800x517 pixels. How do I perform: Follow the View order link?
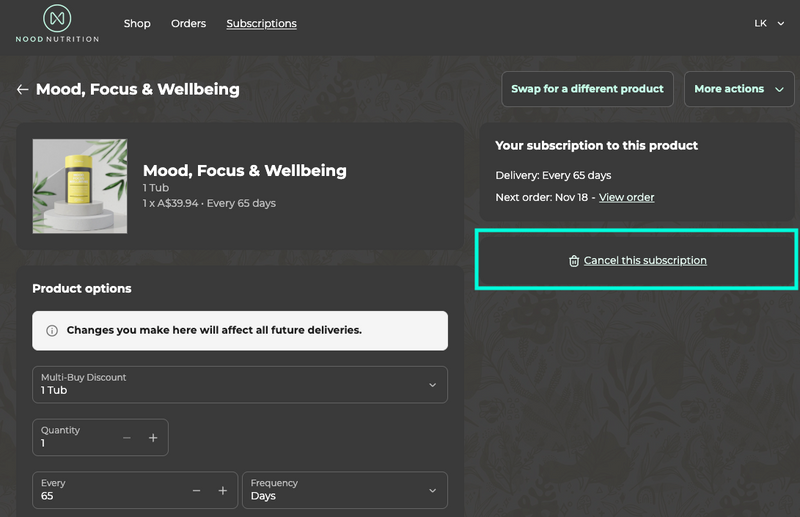(626, 197)
